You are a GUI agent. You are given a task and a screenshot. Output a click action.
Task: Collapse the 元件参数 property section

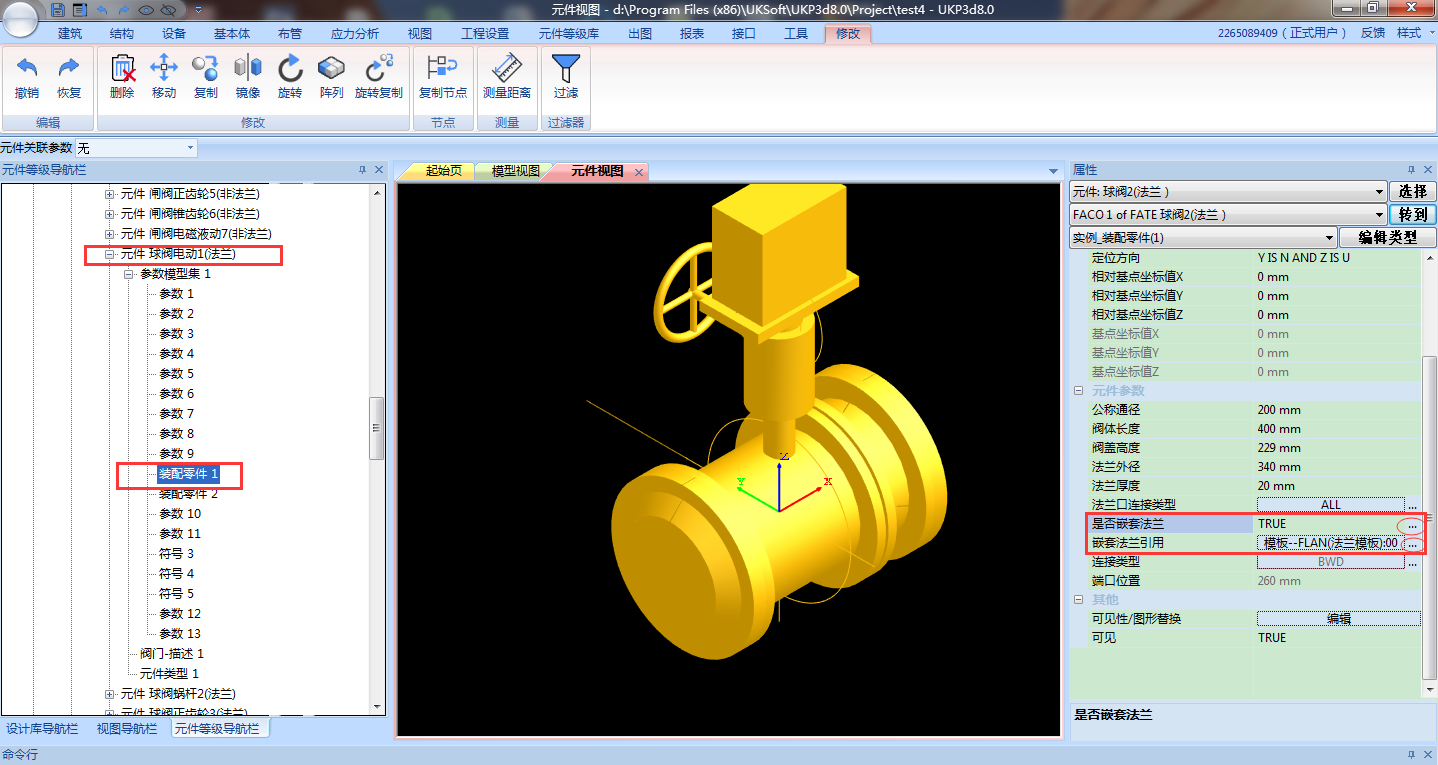point(1079,391)
